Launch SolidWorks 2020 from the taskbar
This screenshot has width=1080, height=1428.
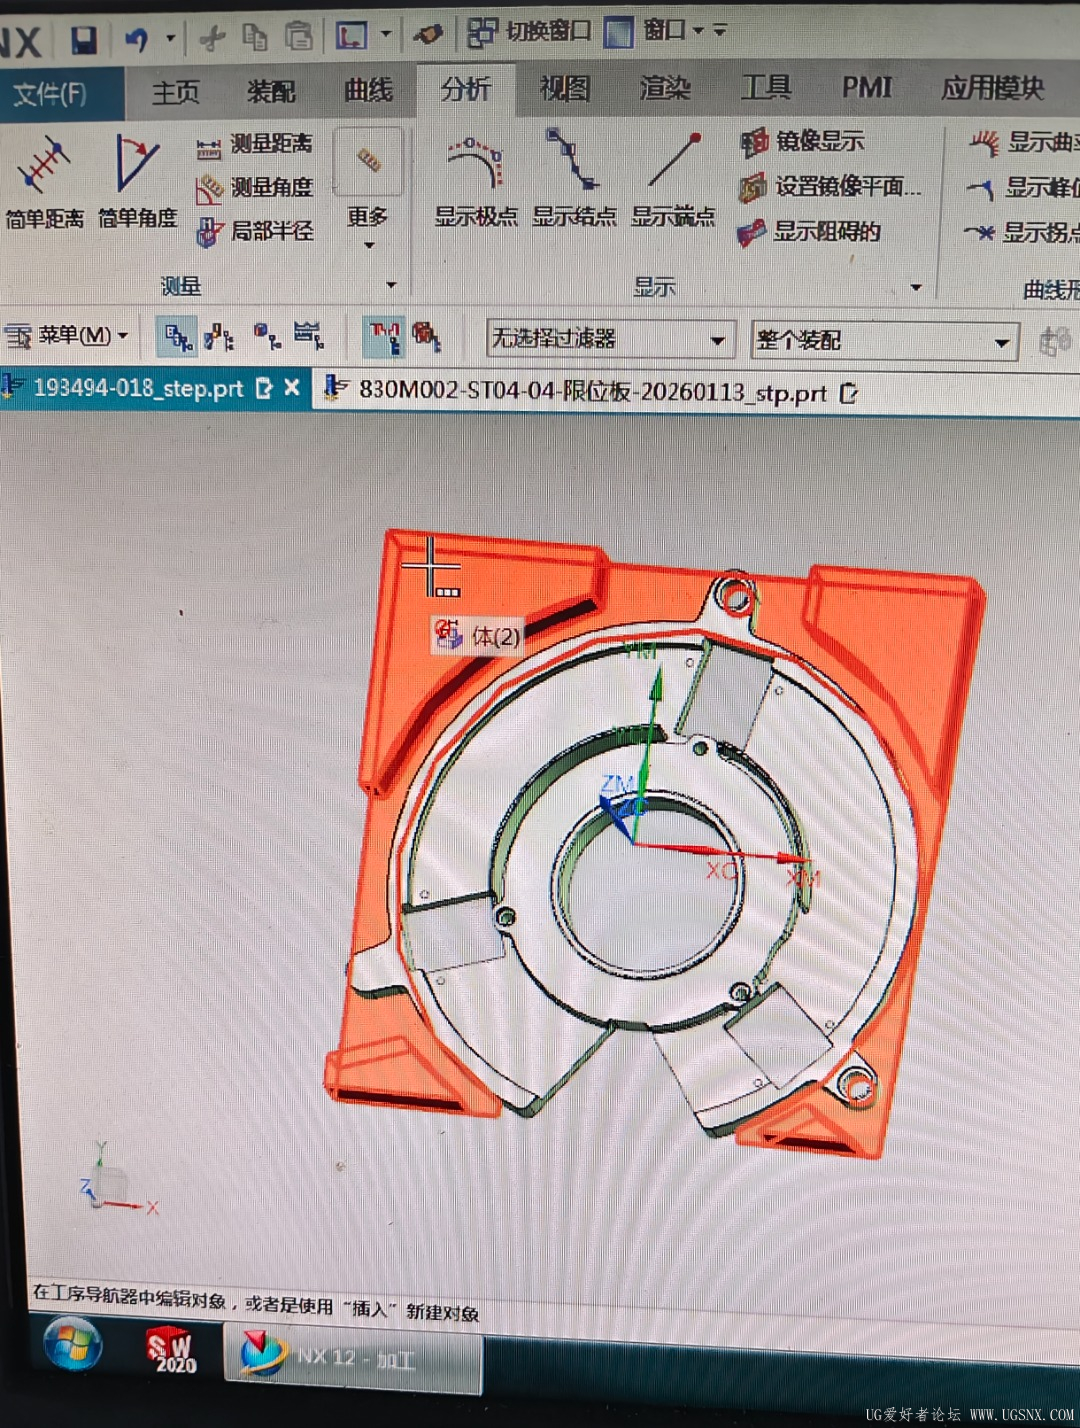(170, 1349)
